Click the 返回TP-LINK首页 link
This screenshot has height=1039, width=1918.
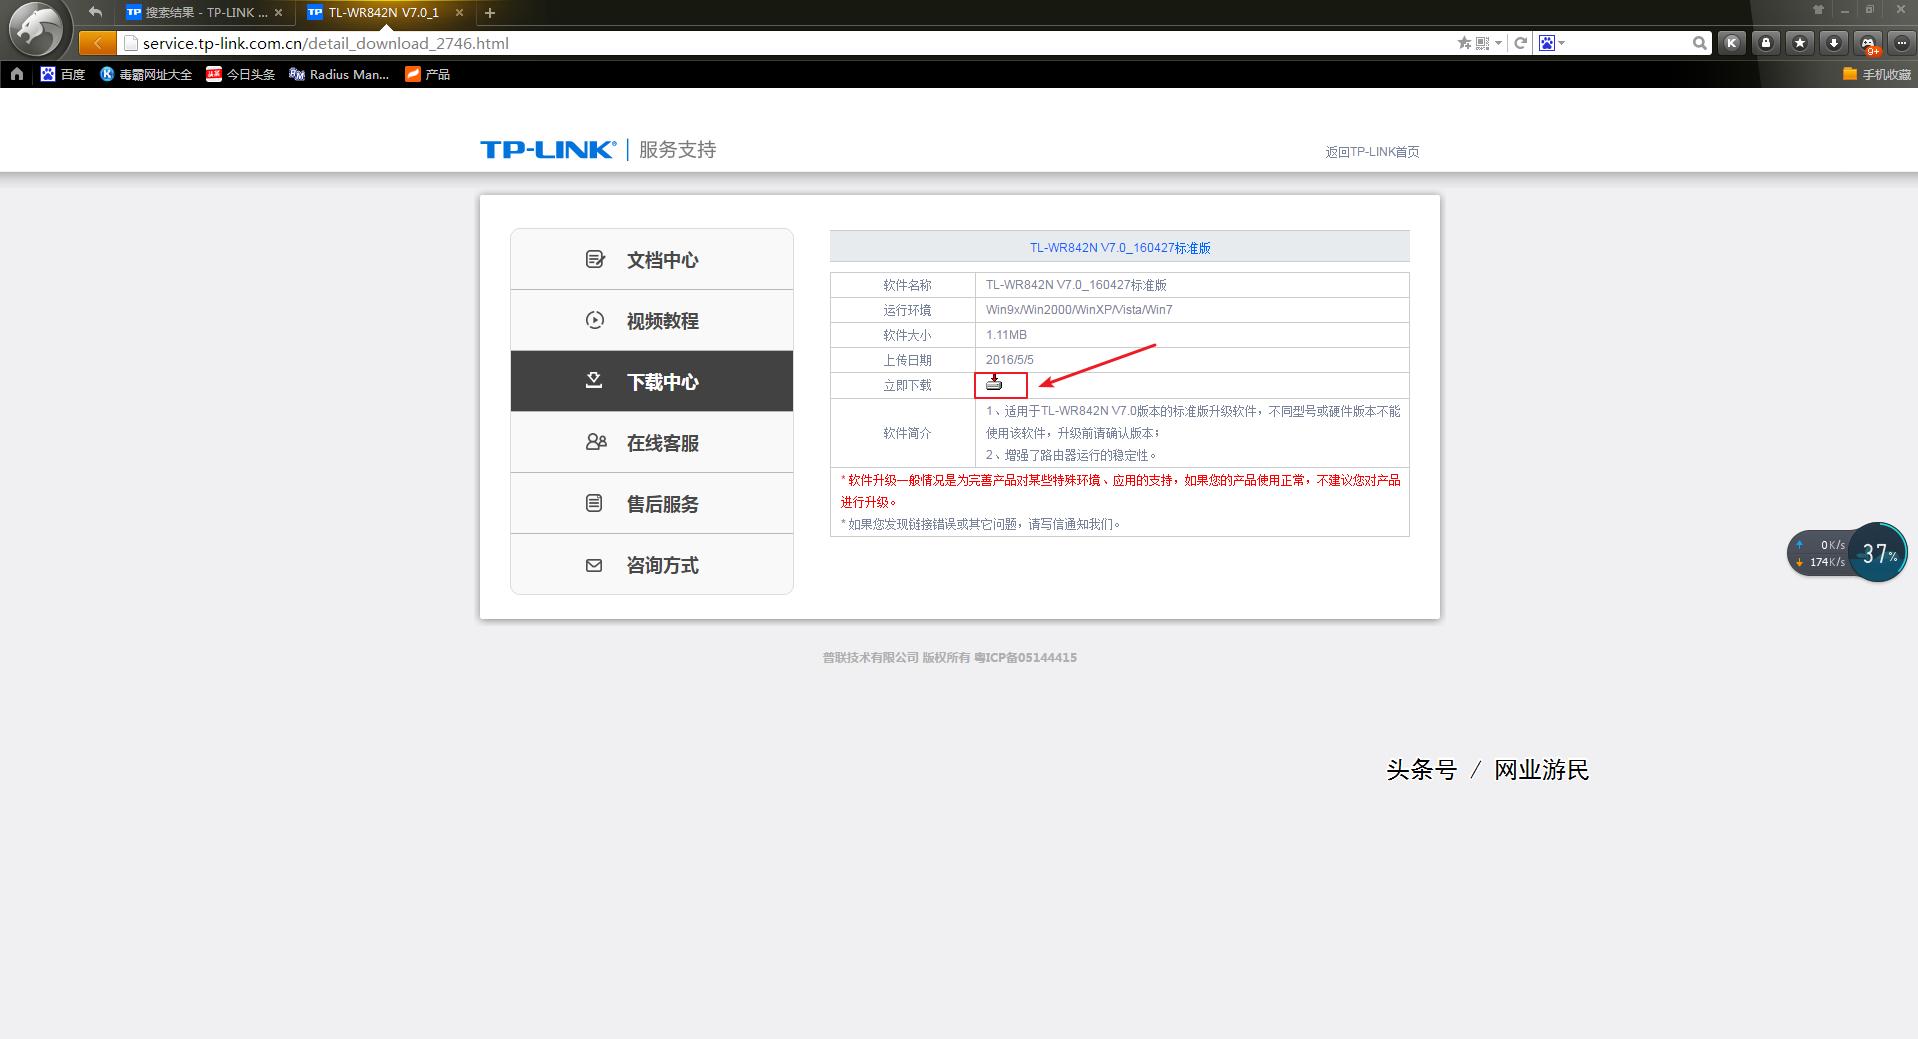(1372, 152)
